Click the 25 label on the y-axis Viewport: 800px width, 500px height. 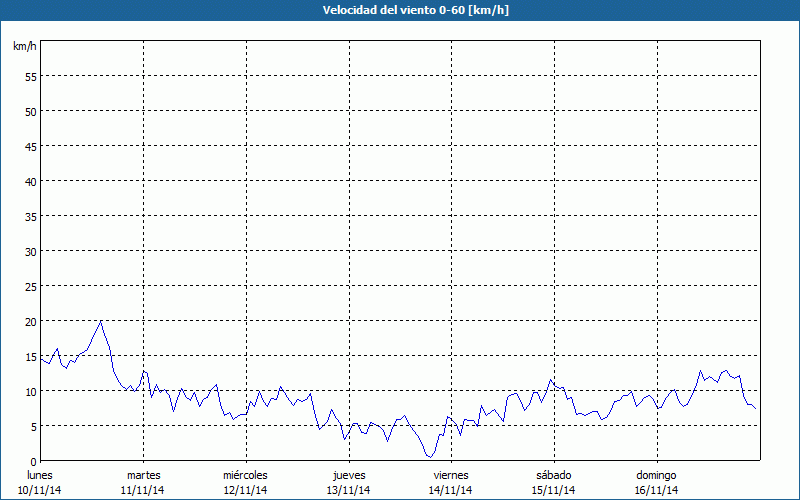tap(30, 286)
